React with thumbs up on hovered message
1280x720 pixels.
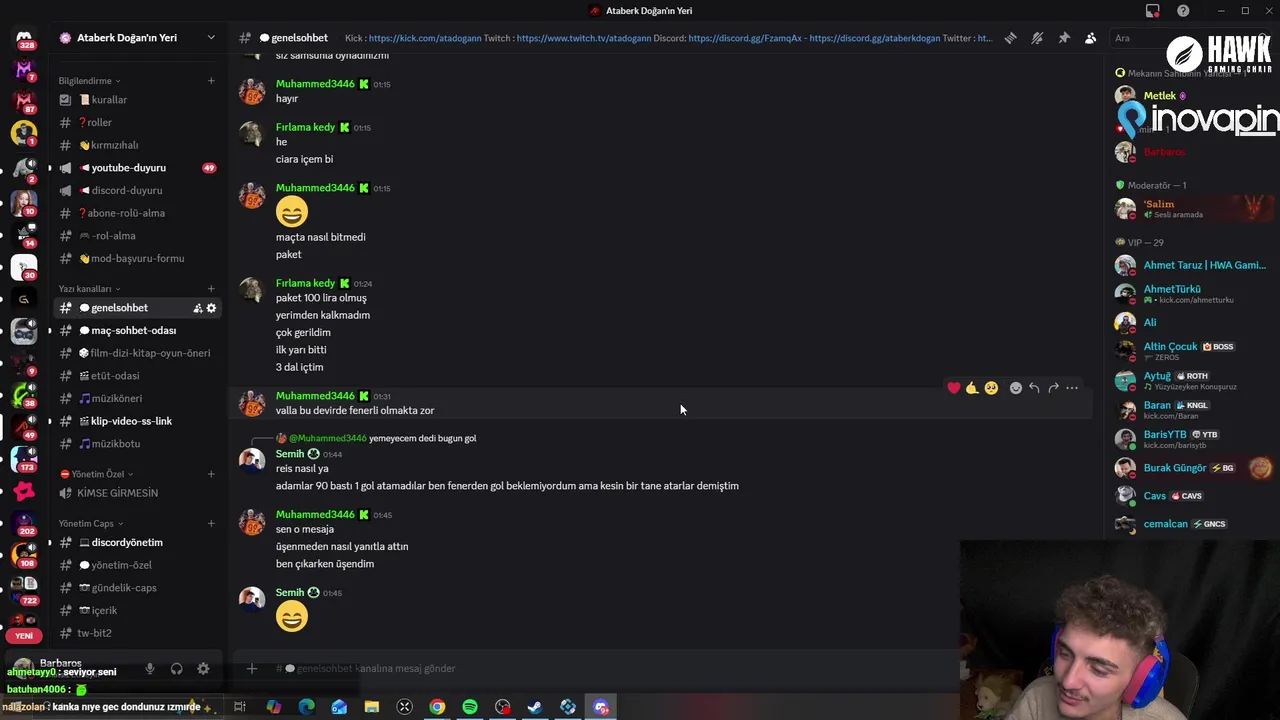click(972, 388)
